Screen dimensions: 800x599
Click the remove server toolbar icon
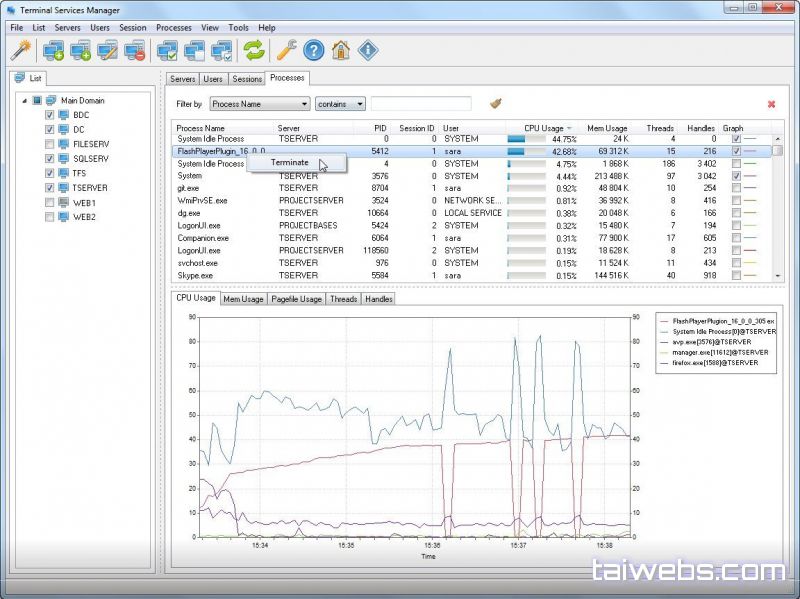coord(135,50)
